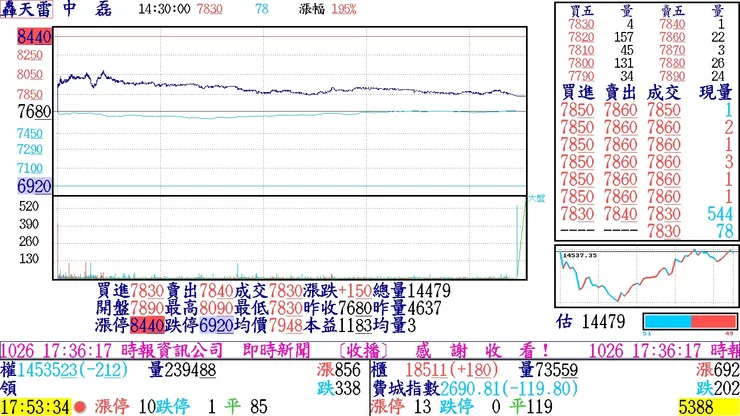Click the 買五 column header in order book

click(x=581, y=11)
